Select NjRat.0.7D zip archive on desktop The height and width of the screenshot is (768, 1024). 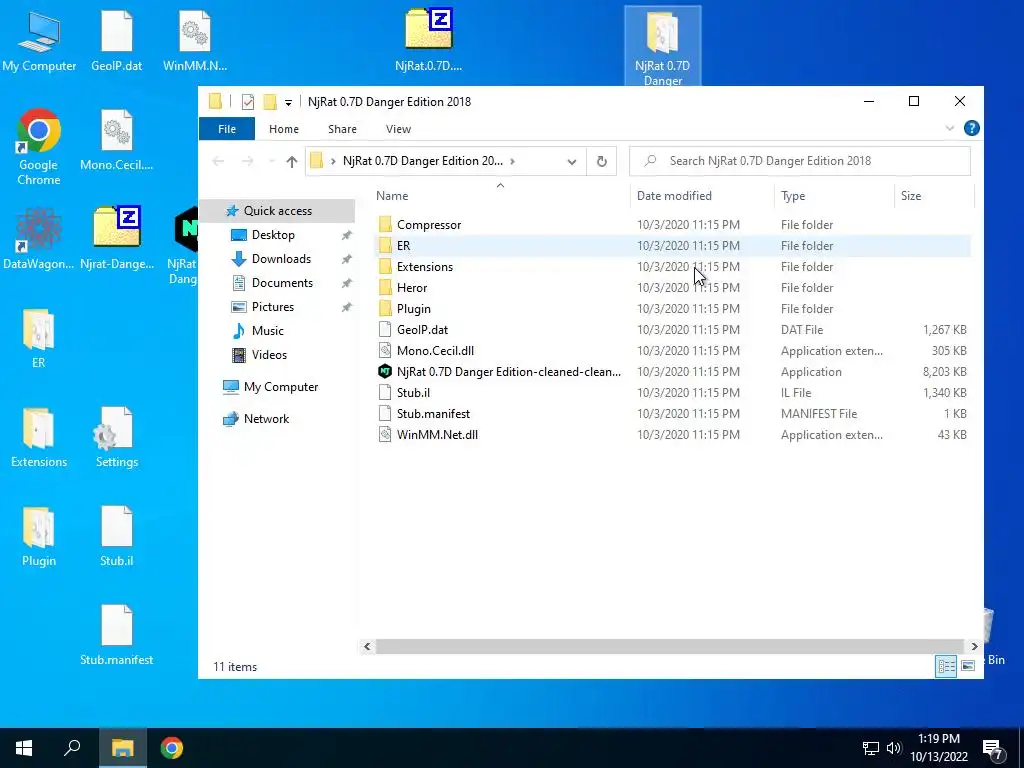[x=428, y=40]
